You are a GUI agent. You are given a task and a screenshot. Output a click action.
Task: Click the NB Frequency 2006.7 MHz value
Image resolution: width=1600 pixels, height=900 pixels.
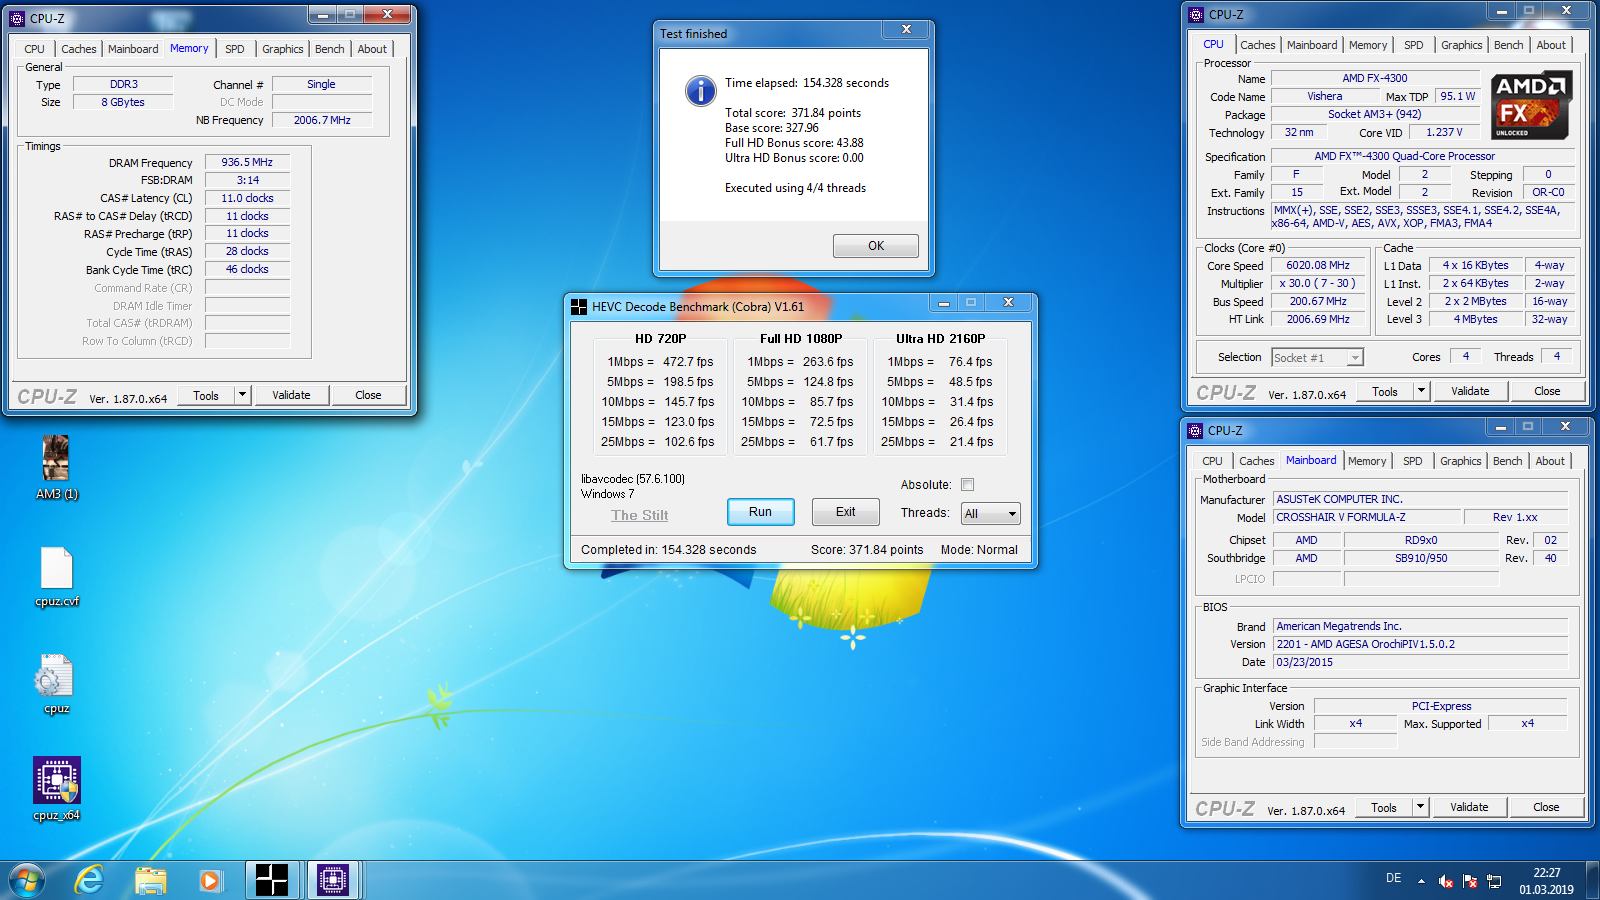pos(322,120)
